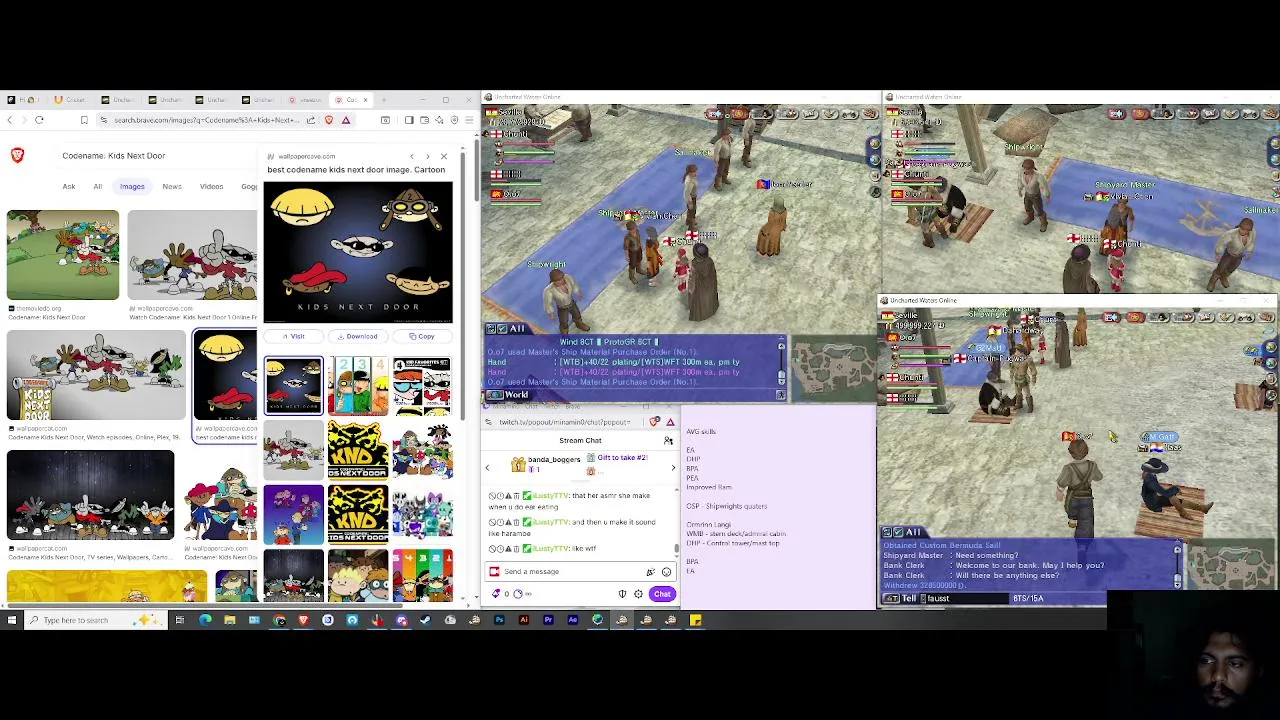
Task: Open the Brave main hamburger menu
Action: 469,120
